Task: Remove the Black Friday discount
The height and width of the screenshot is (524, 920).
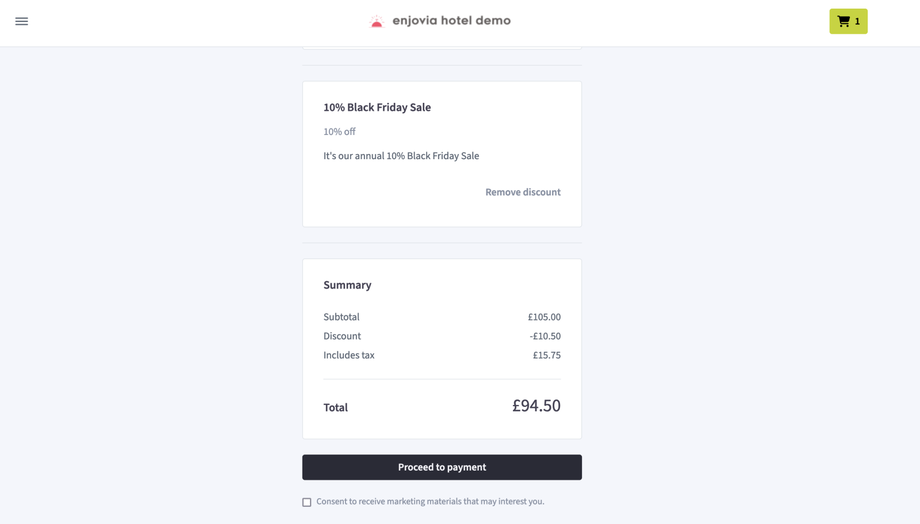Action: click(x=522, y=192)
